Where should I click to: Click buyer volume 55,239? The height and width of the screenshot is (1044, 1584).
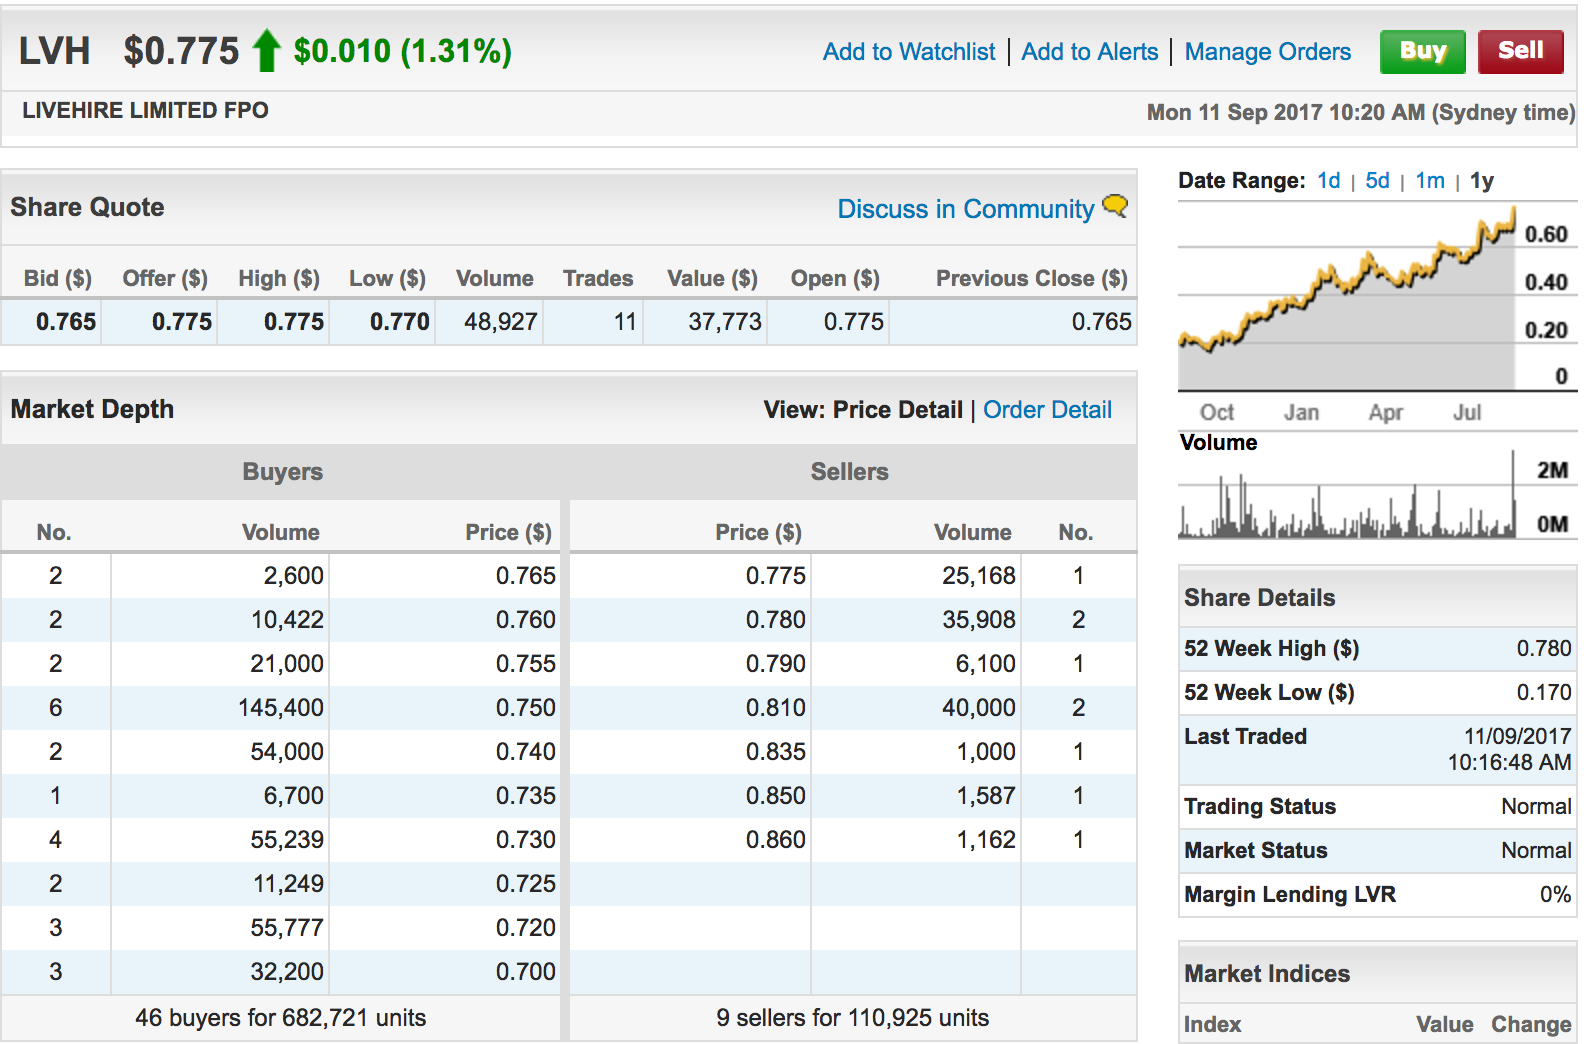point(287,840)
